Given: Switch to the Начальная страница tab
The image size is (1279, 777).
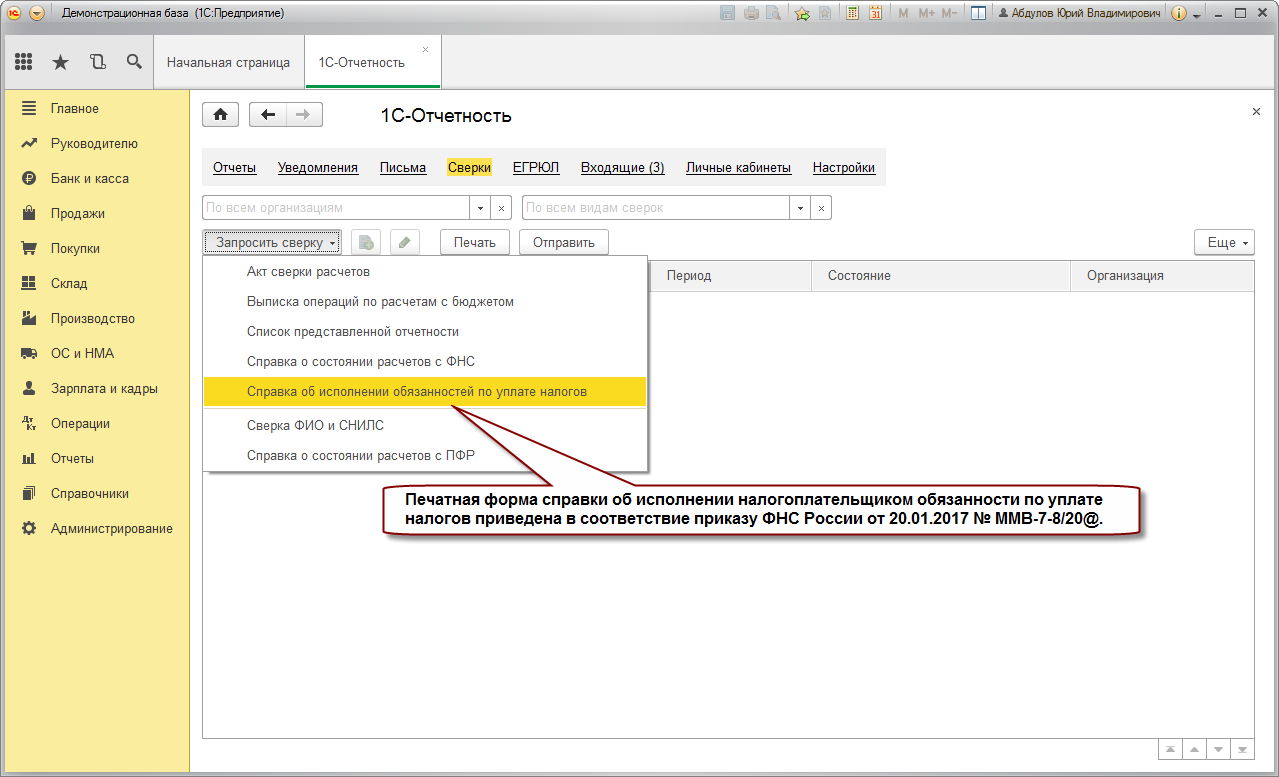Looking at the screenshot, I should 228,62.
